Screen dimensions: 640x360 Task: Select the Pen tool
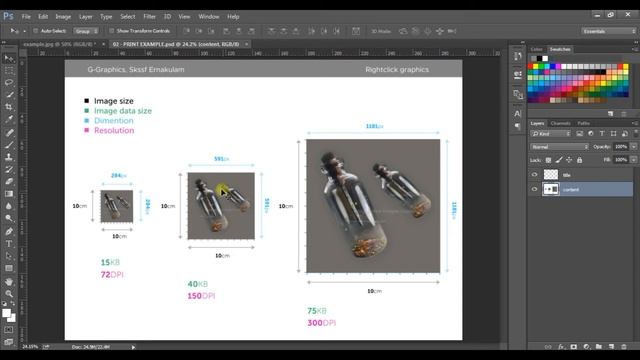click(9, 231)
